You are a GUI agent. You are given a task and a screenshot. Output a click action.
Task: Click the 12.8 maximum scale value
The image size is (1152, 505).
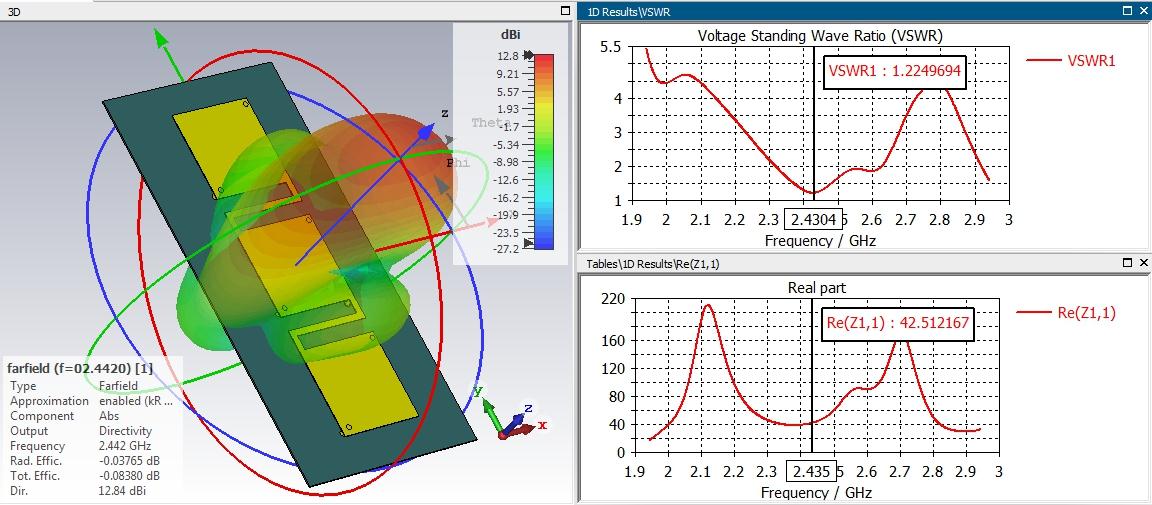pos(508,56)
